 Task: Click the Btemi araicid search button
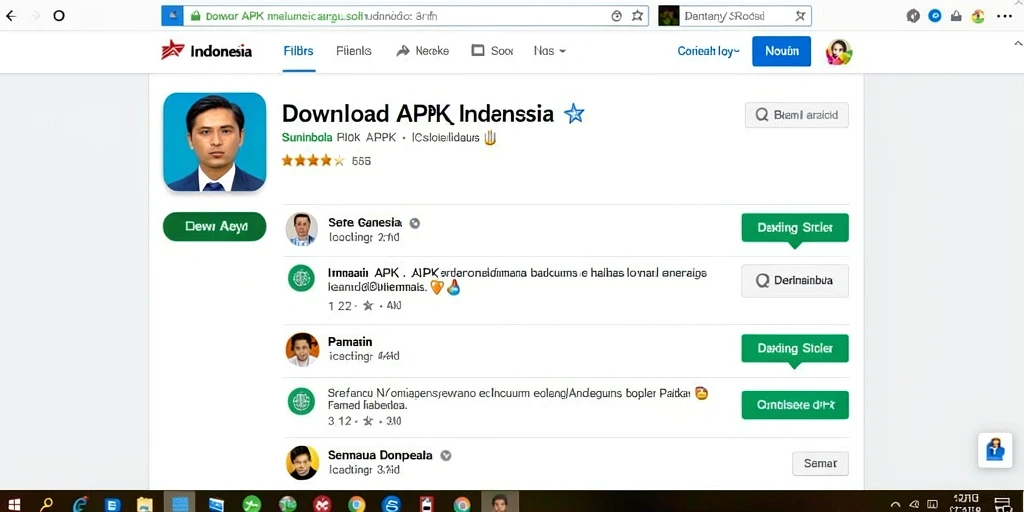click(797, 115)
